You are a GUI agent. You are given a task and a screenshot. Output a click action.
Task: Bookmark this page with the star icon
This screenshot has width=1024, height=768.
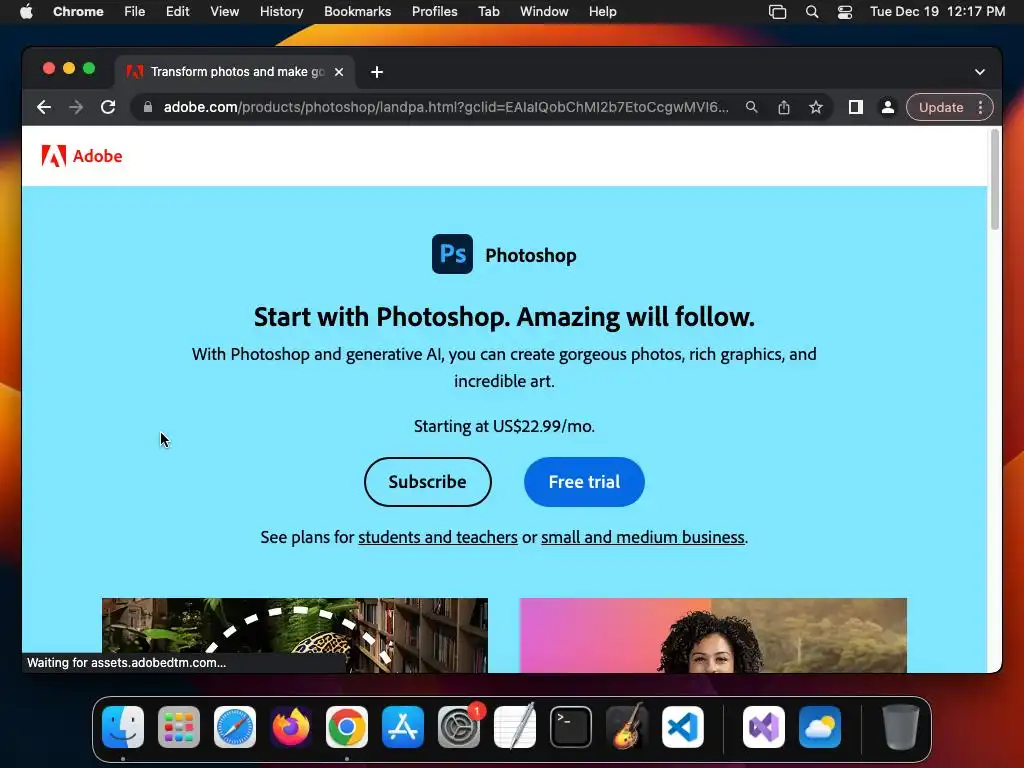(816, 107)
